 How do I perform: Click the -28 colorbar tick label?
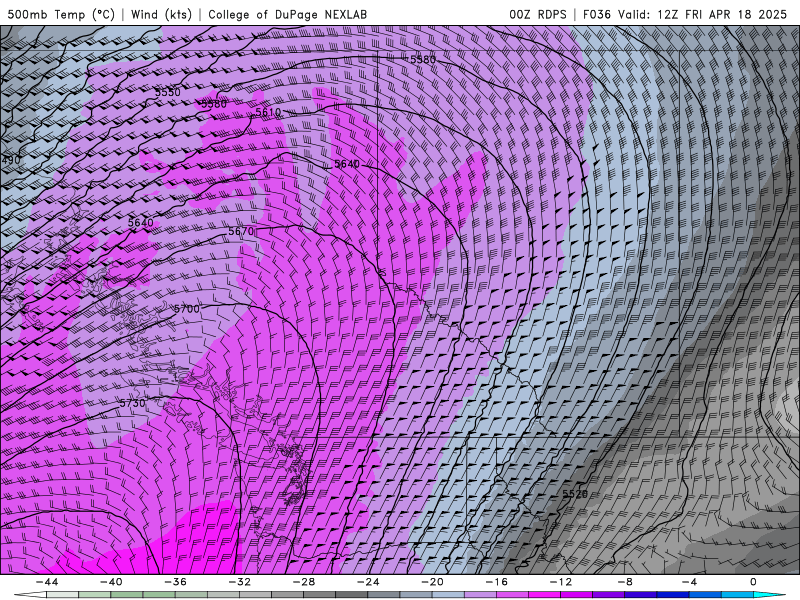(304, 582)
